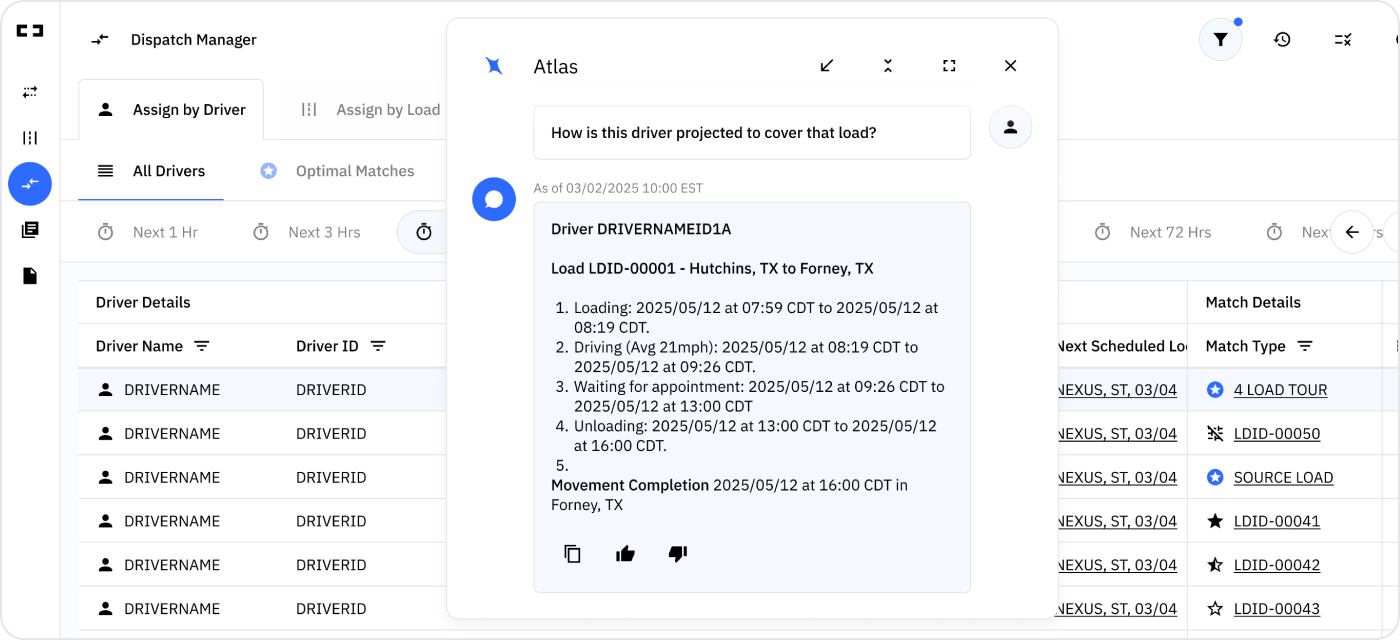The height and width of the screenshot is (640, 1400).
Task: Dock Atlas panel with diagonal arrow icon
Action: (827, 66)
